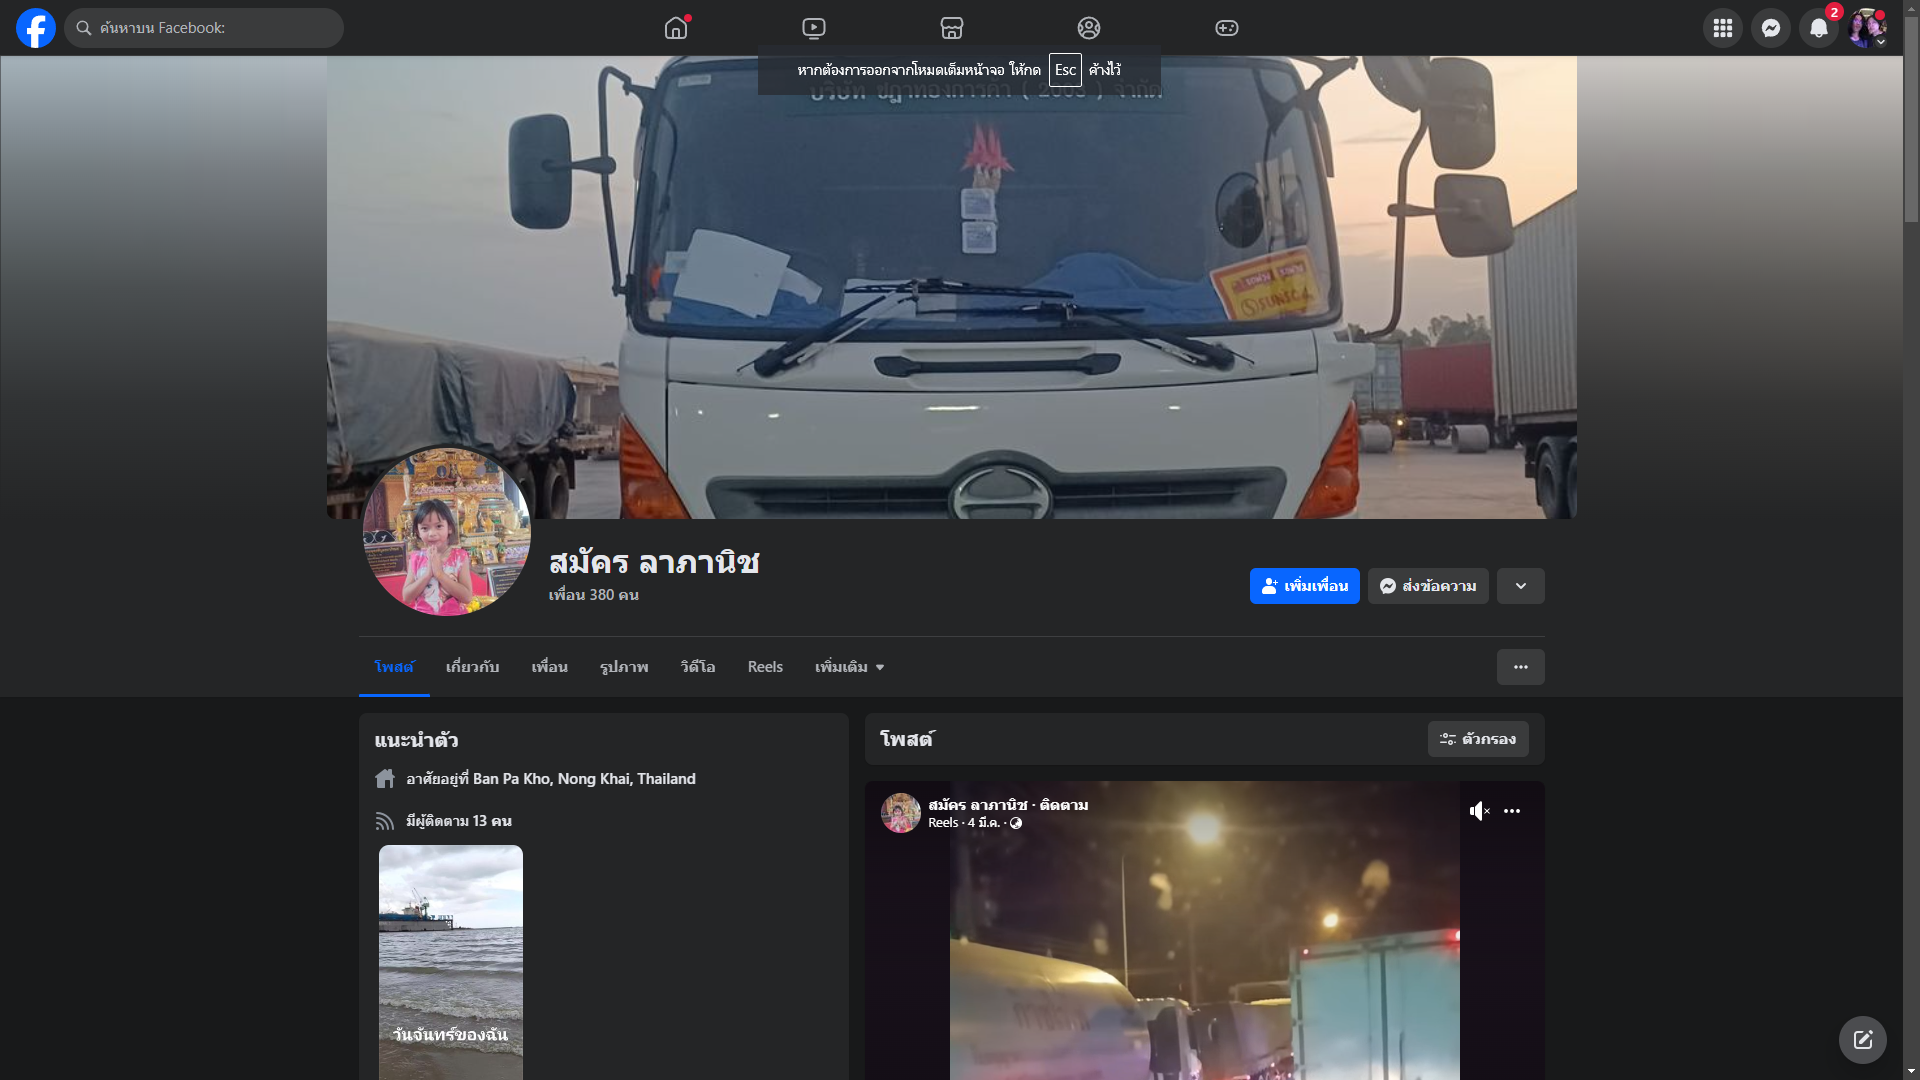Click the ตัวกรอง filter button
The width and height of the screenshot is (1920, 1080).
pos(1477,739)
